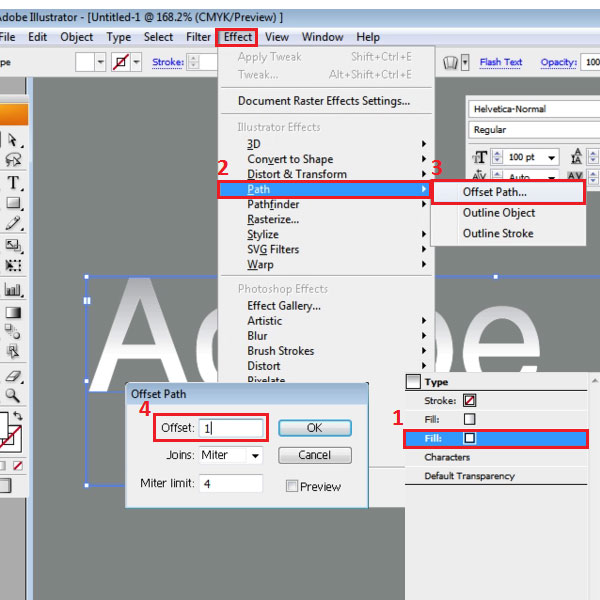This screenshot has height=600, width=600.
Task: Select the Scale tool
Action: (x=13, y=245)
